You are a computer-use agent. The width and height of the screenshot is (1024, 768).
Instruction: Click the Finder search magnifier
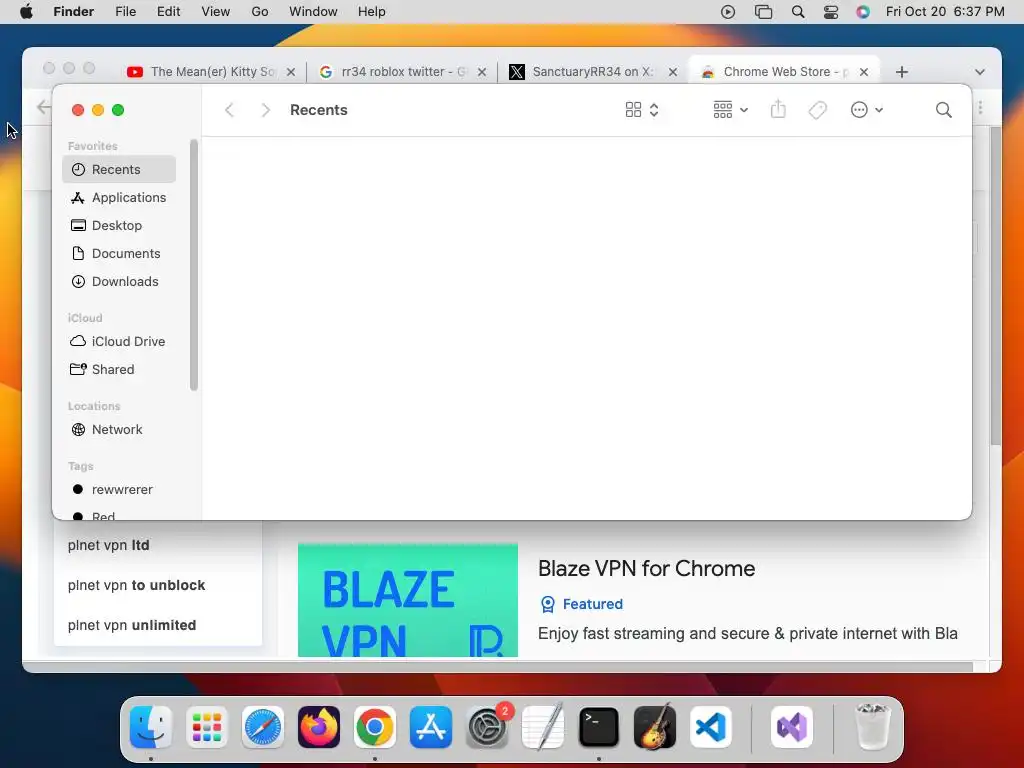click(x=943, y=110)
